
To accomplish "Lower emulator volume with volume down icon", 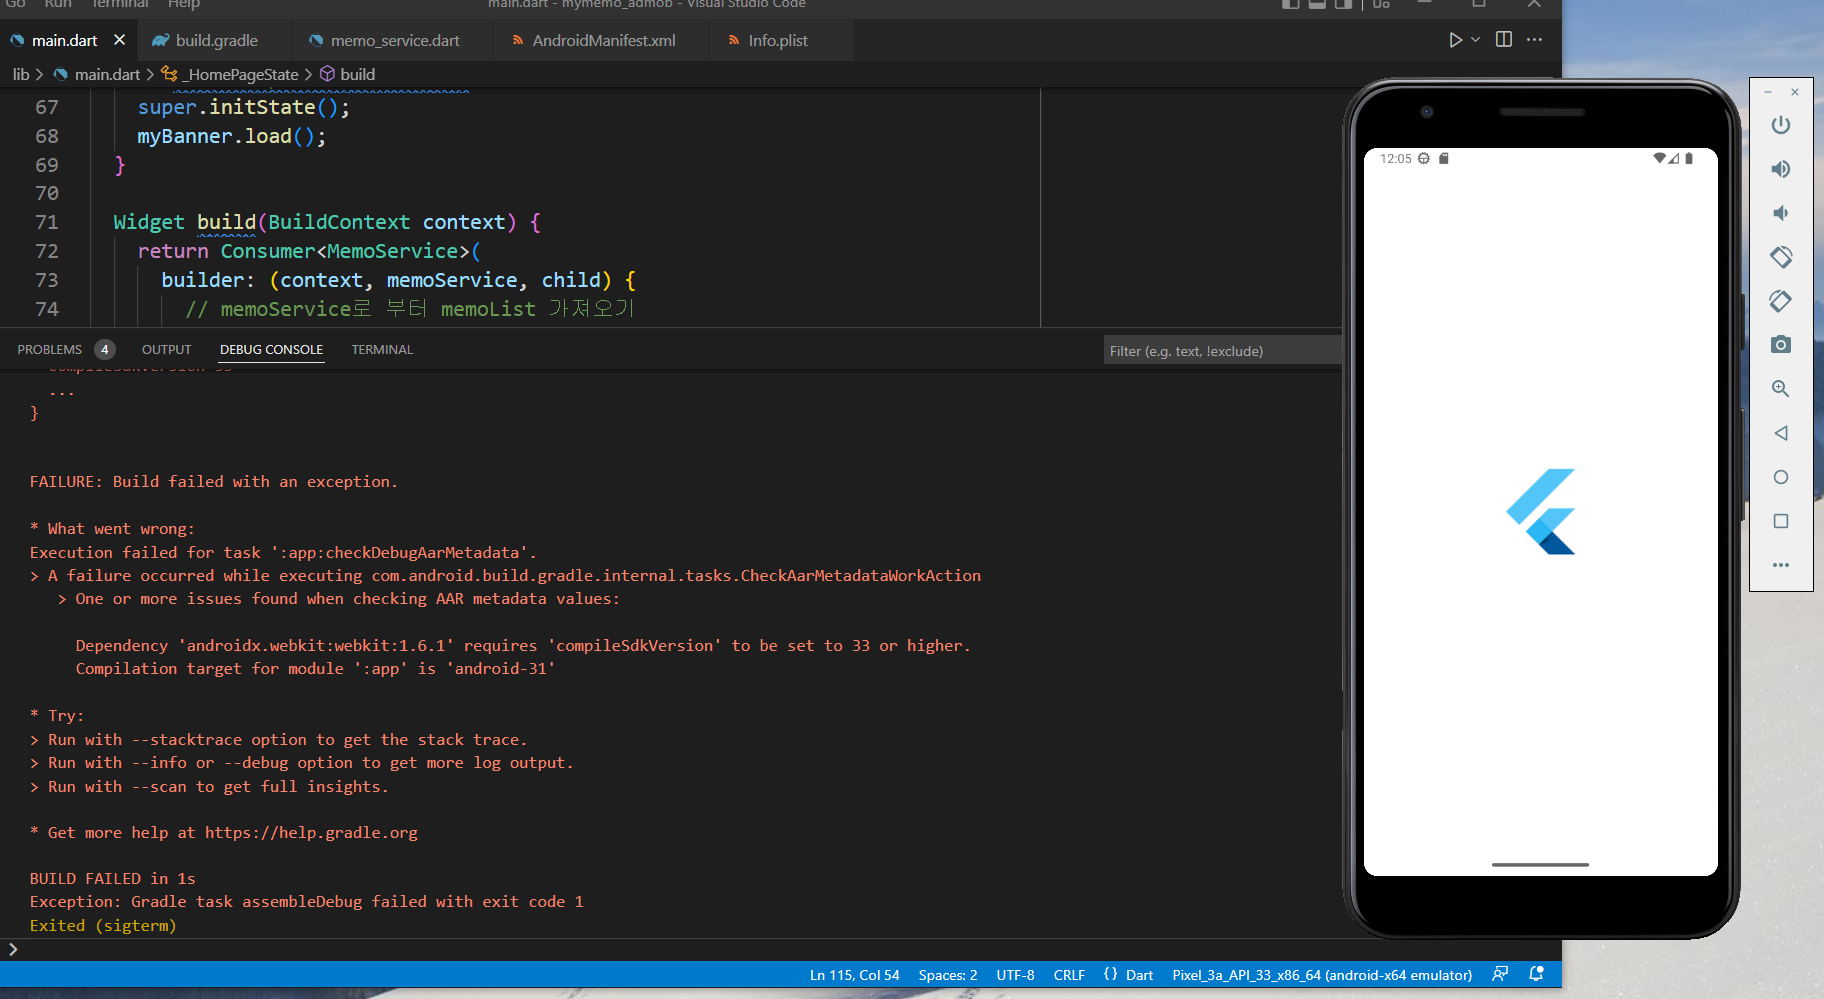I will [1780, 213].
